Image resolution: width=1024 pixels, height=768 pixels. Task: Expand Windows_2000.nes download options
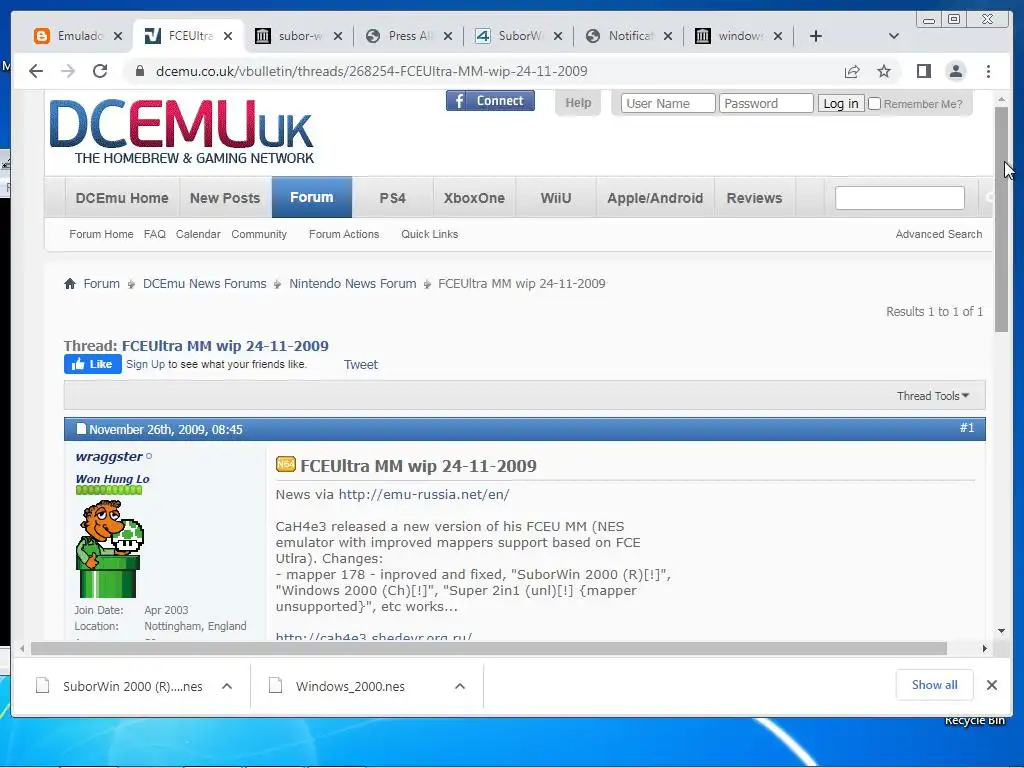[x=460, y=686]
